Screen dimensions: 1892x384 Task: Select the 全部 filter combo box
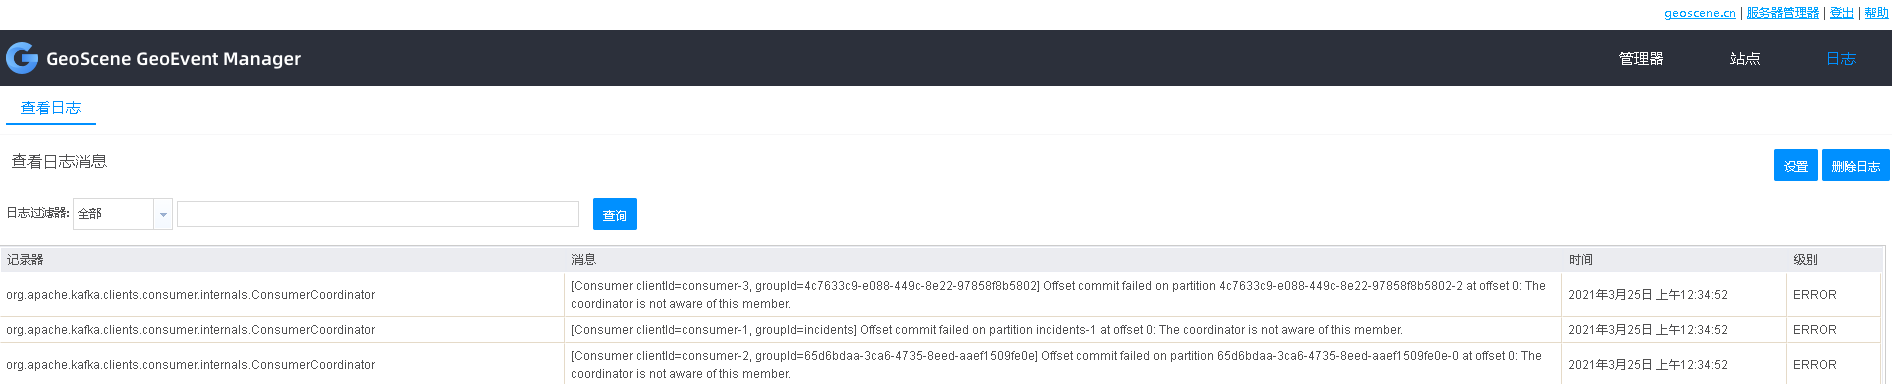click(123, 214)
